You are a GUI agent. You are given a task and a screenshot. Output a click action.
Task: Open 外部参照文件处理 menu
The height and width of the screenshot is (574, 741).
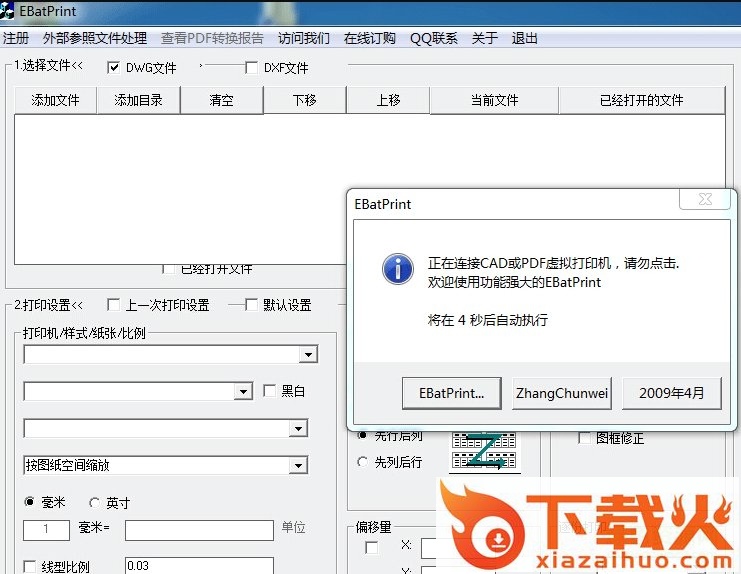point(95,38)
